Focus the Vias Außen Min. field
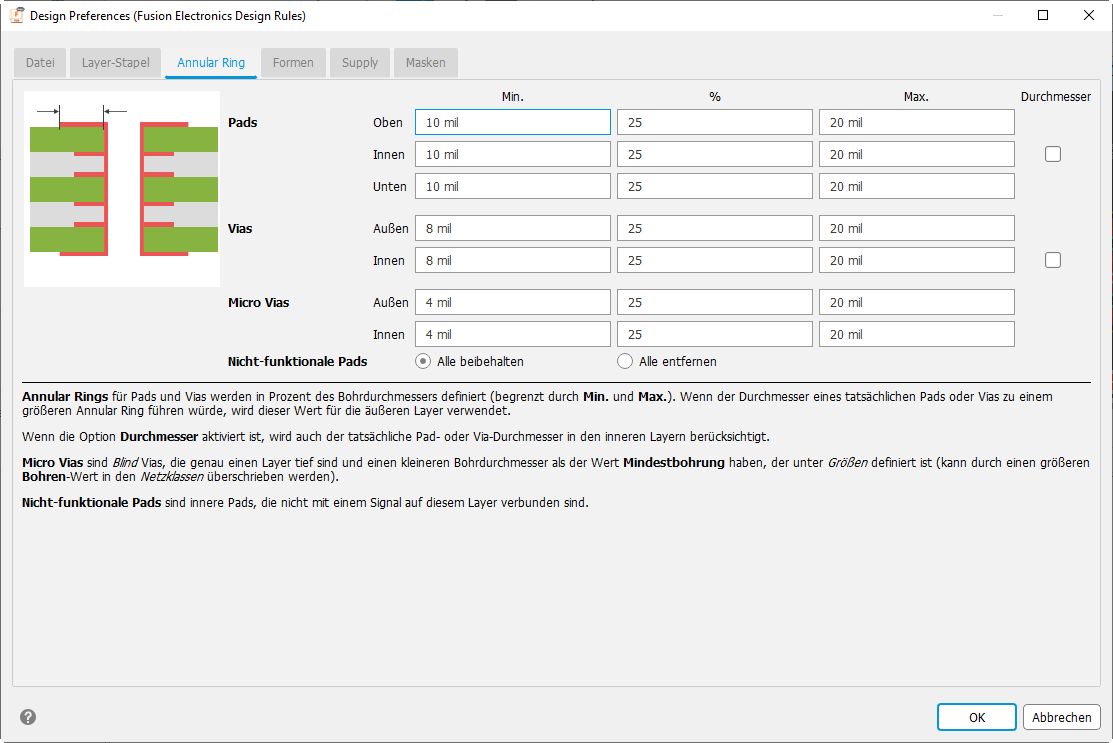The height and width of the screenshot is (743, 1113). [512, 229]
